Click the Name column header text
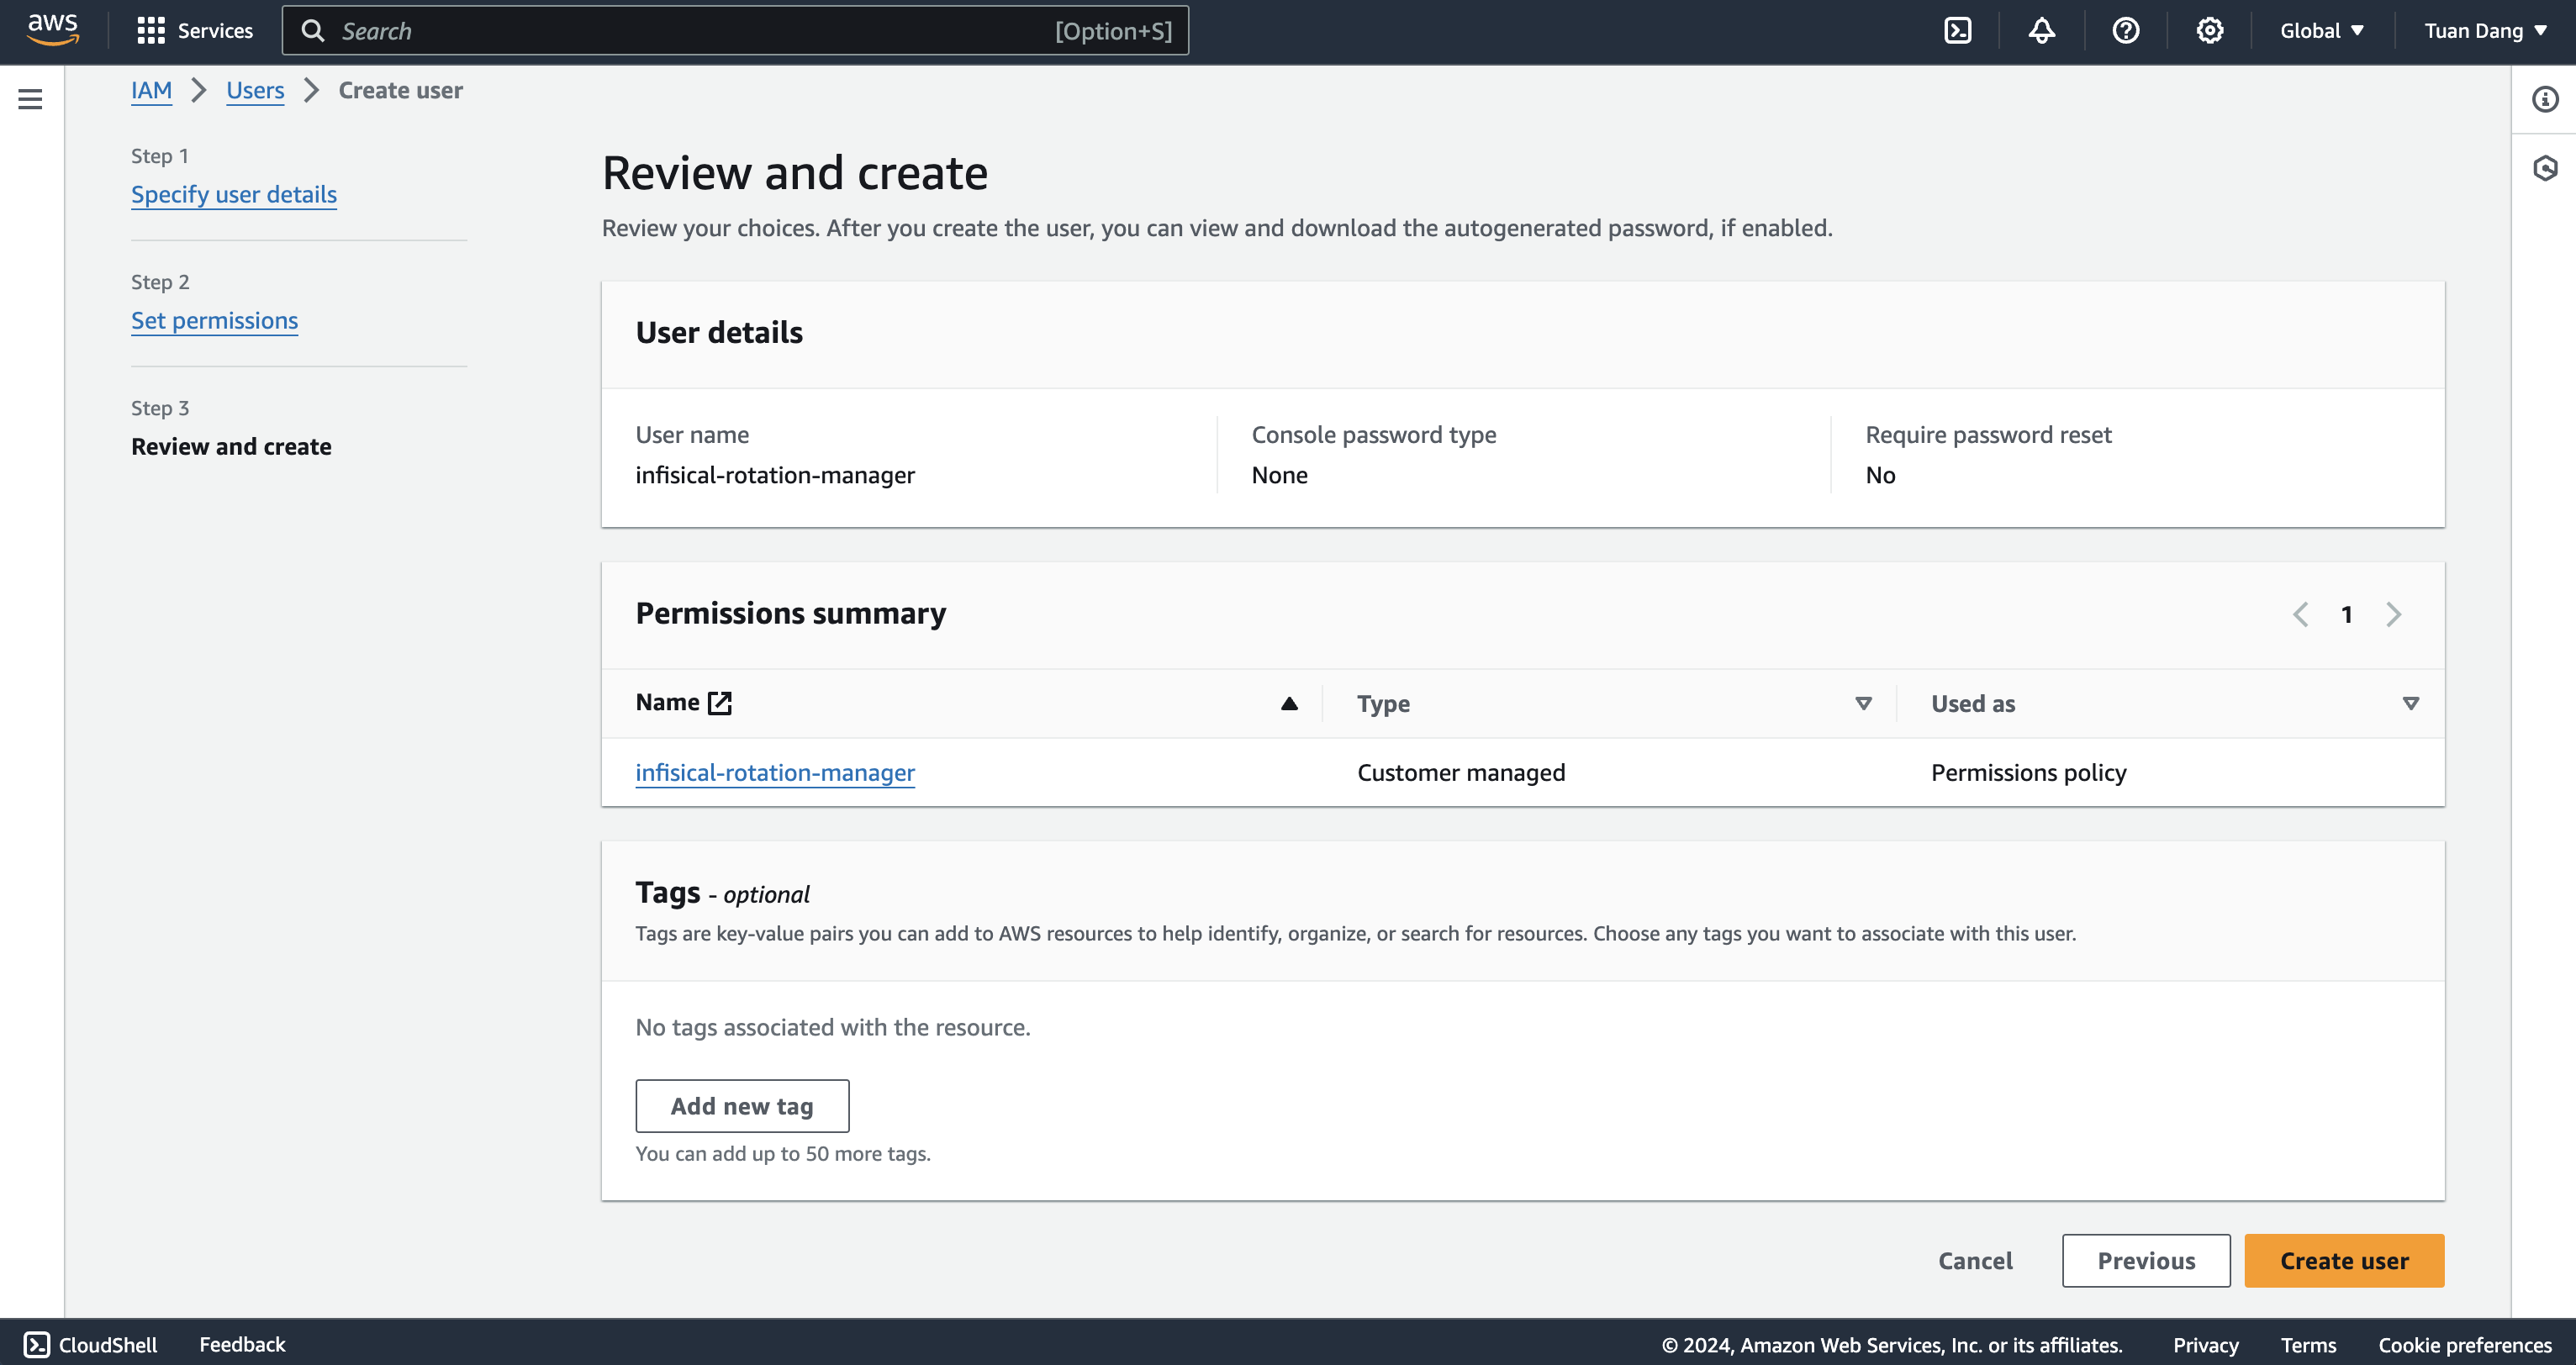This screenshot has height=1365, width=2576. [x=667, y=703]
